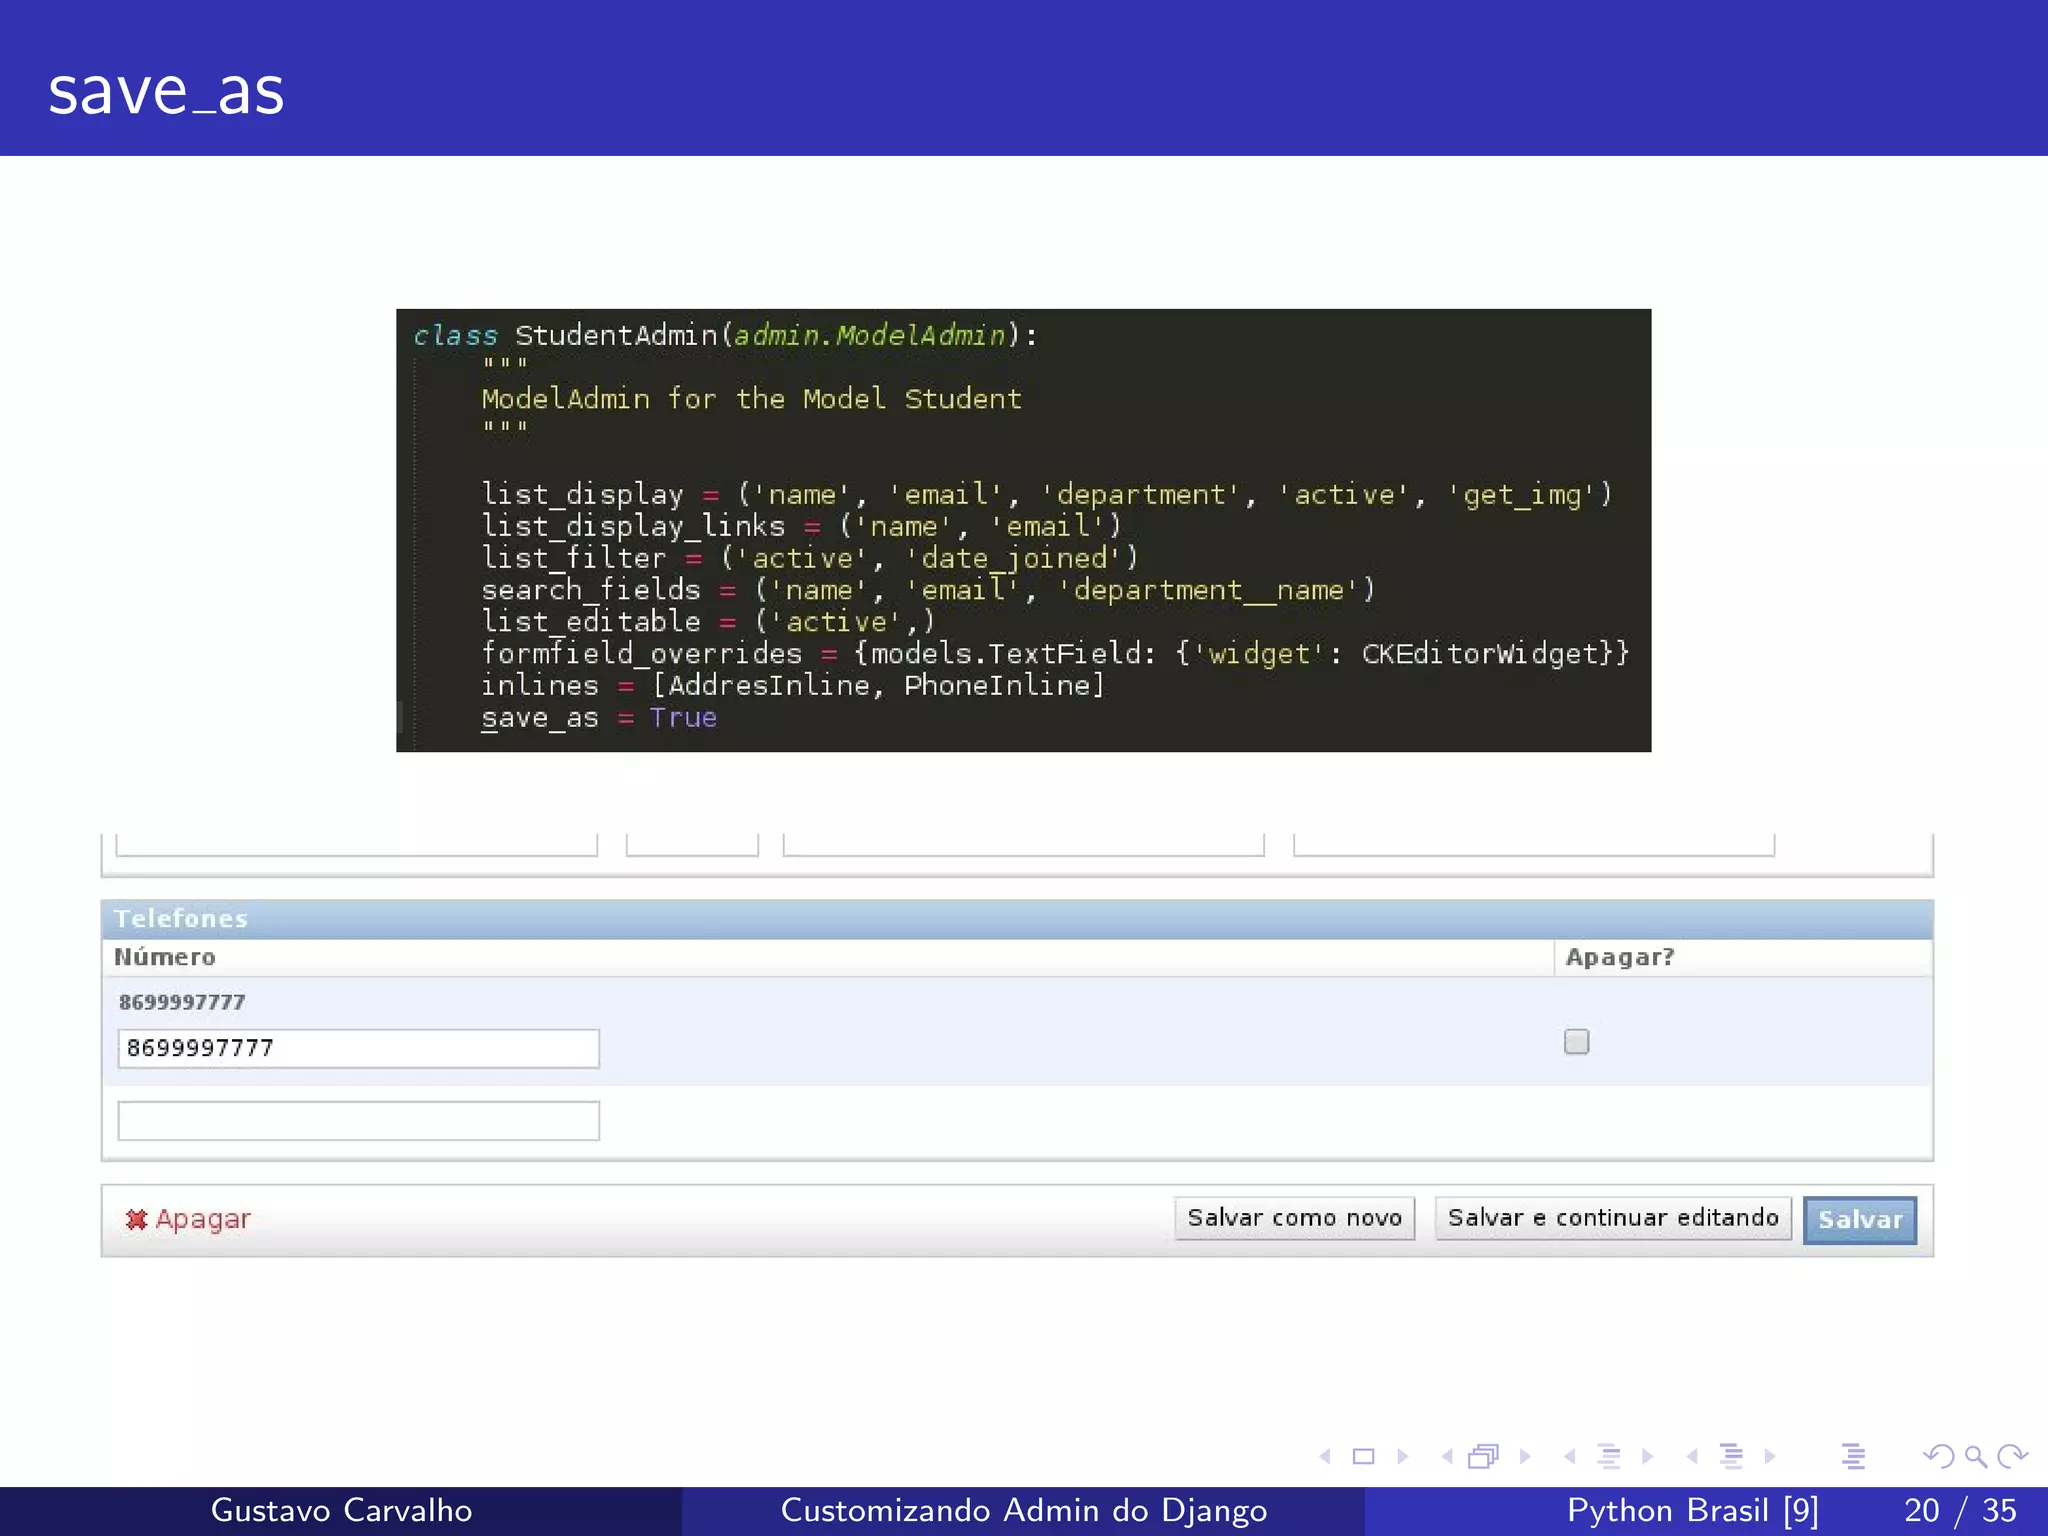
Task: Click the Beamer search magnifier icon
Action: (1975, 1456)
